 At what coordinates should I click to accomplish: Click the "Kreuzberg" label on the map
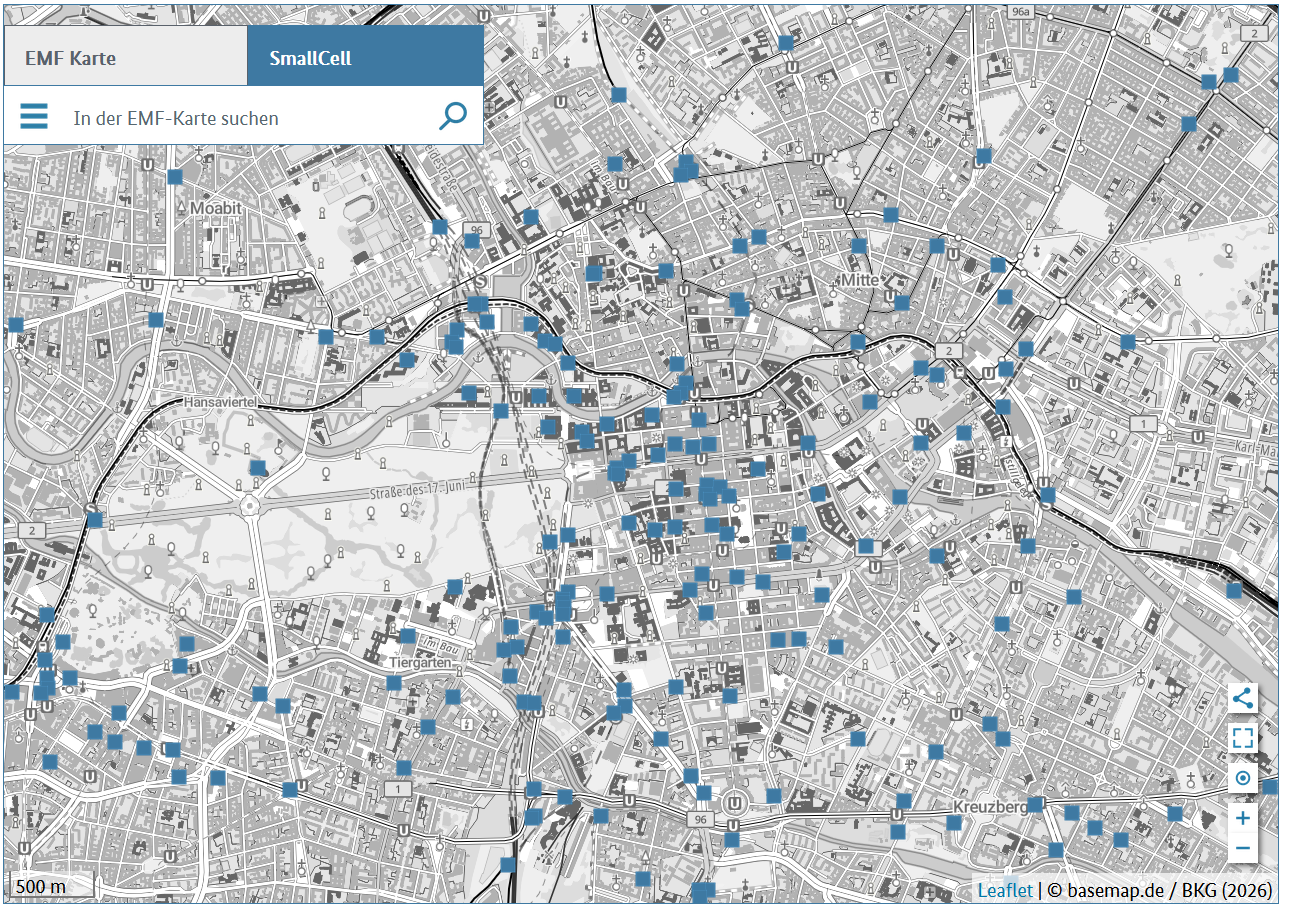[991, 806]
